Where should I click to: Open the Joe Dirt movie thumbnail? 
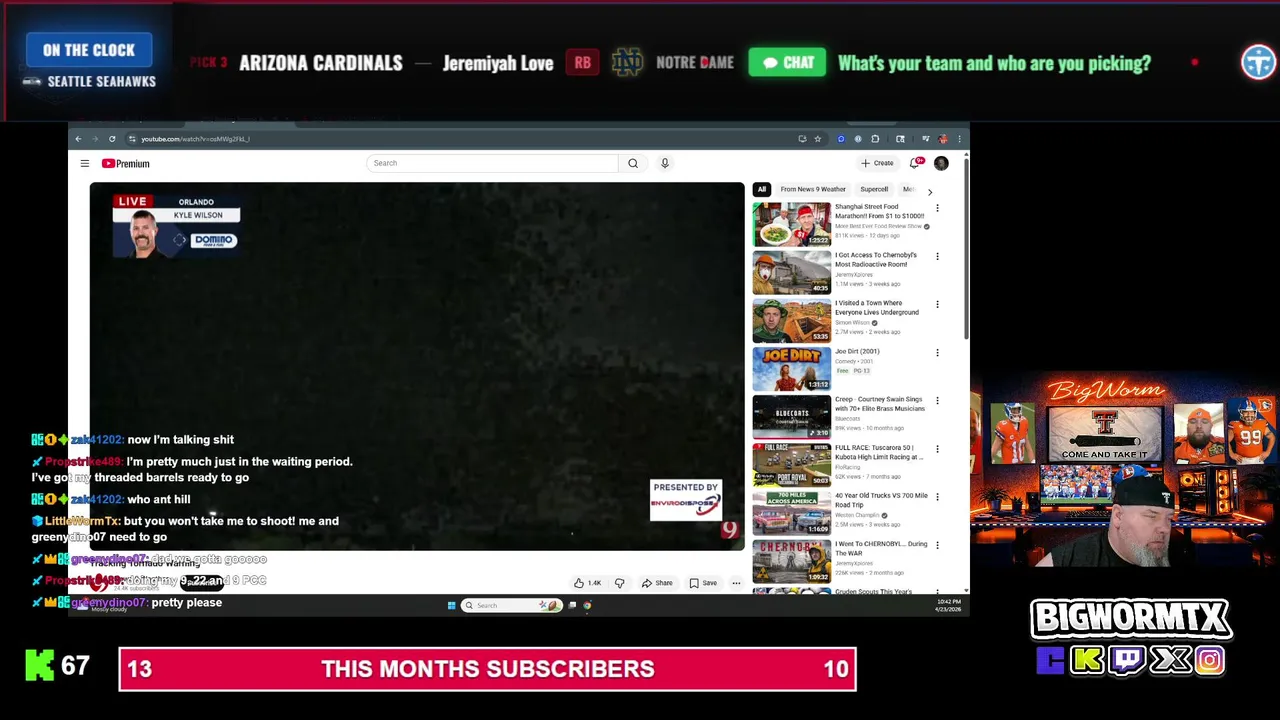tap(791, 368)
